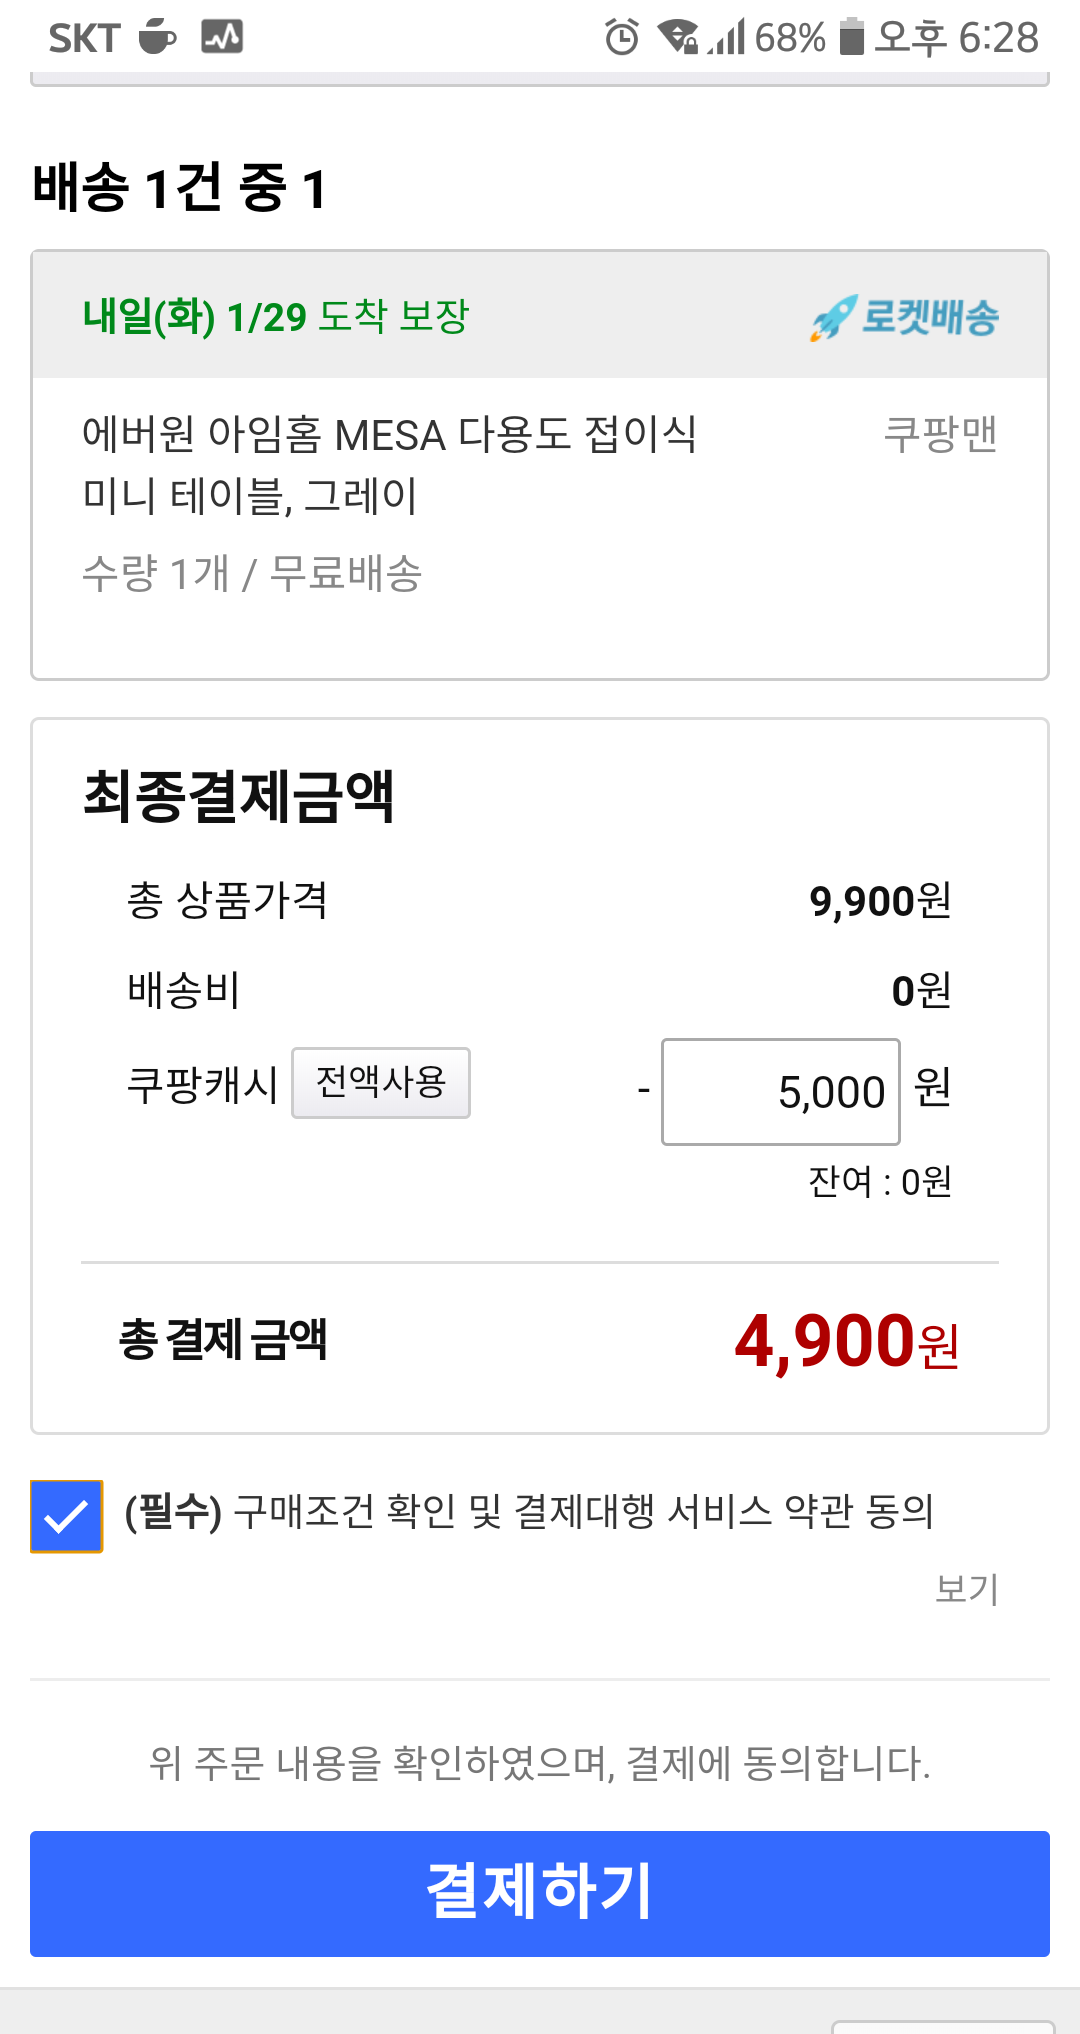This screenshot has height=2034, width=1080.
Task: Tap the delivery date 내일(화) 1/29 header
Action: [x=276, y=317]
